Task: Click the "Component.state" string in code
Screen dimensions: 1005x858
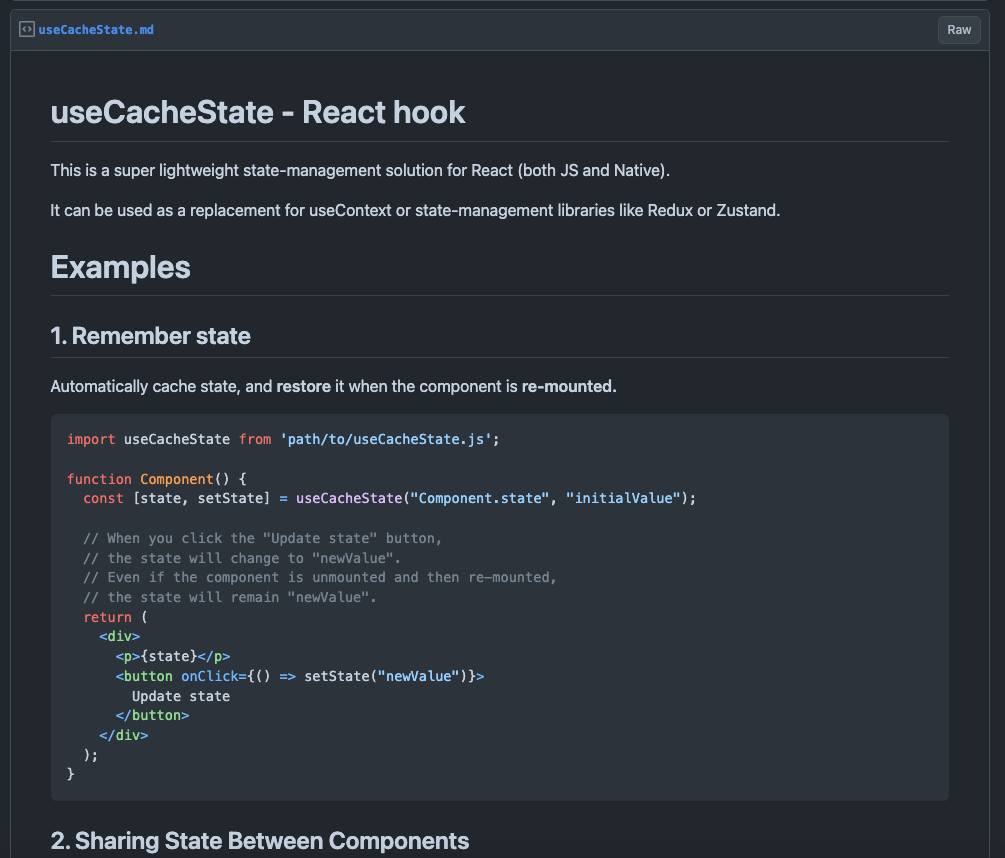Action: pyautogui.click(x=479, y=498)
